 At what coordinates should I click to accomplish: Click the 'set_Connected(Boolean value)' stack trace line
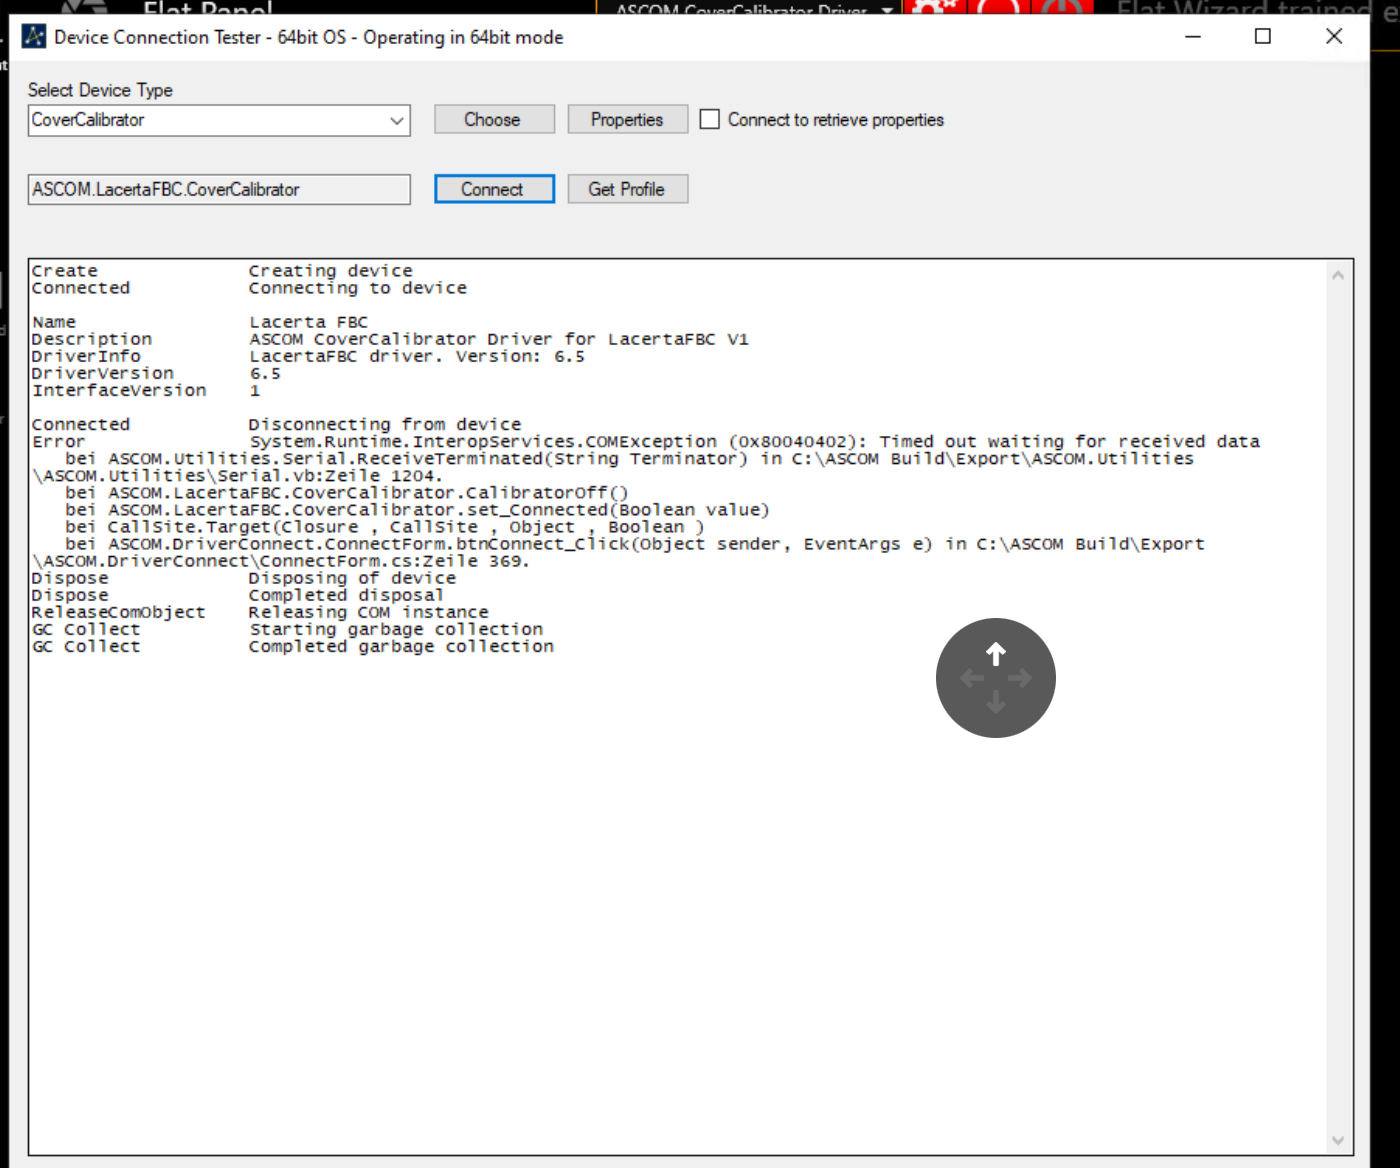click(x=417, y=509)
